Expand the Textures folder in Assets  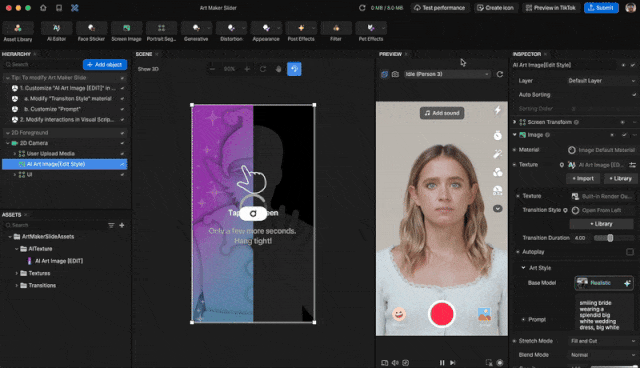17,273
